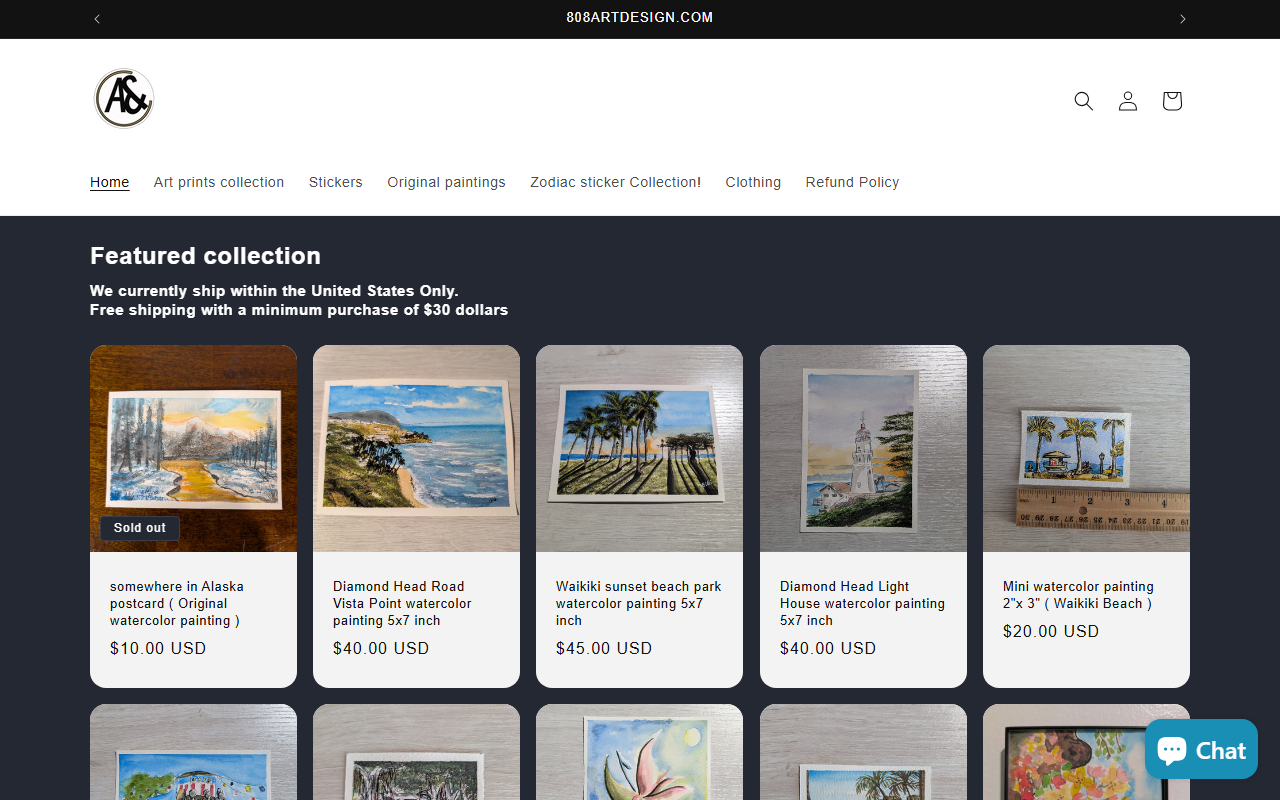This screenshot has width=1280, height=800.
Task: Open Art prints collection menu item
Action: tap(219, 182)
